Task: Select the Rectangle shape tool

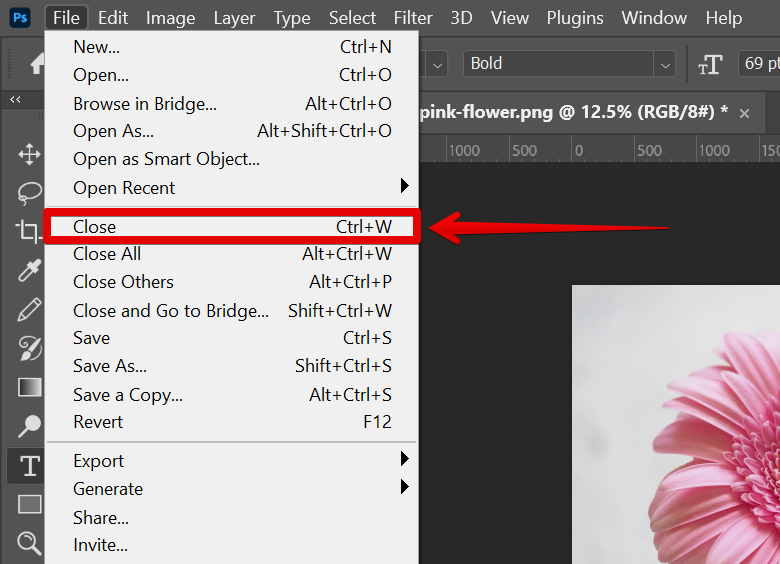Action: click(29, 504)
